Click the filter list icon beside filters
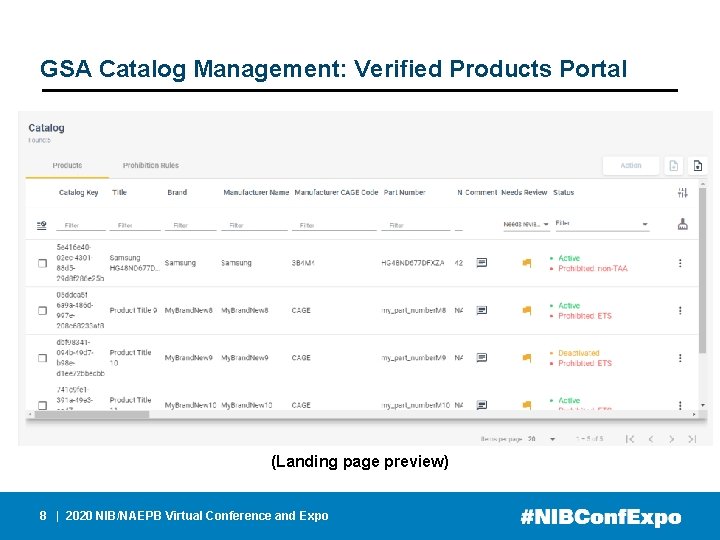Viewport: 720px width, 540px height. 41,225
